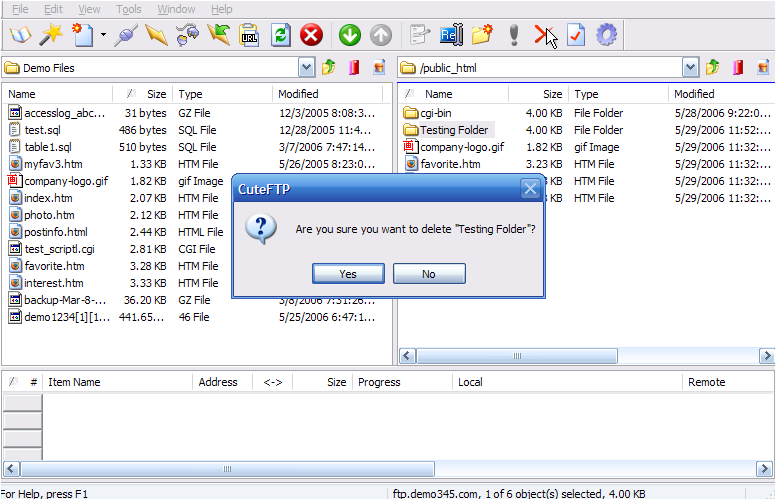The image size is (776, 500).
Task: Open Global Options gear icon
Action: [x=607, y=35]
